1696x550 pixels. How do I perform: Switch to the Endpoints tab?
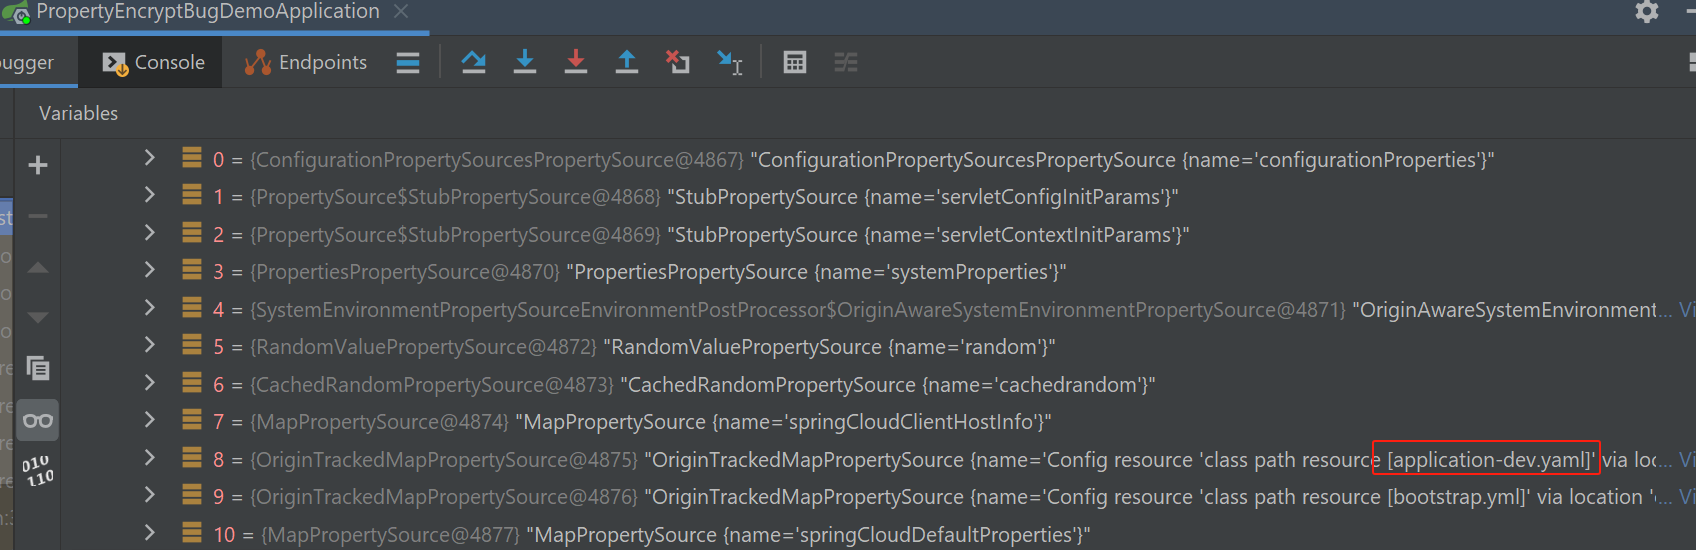(x=306, y=62)
